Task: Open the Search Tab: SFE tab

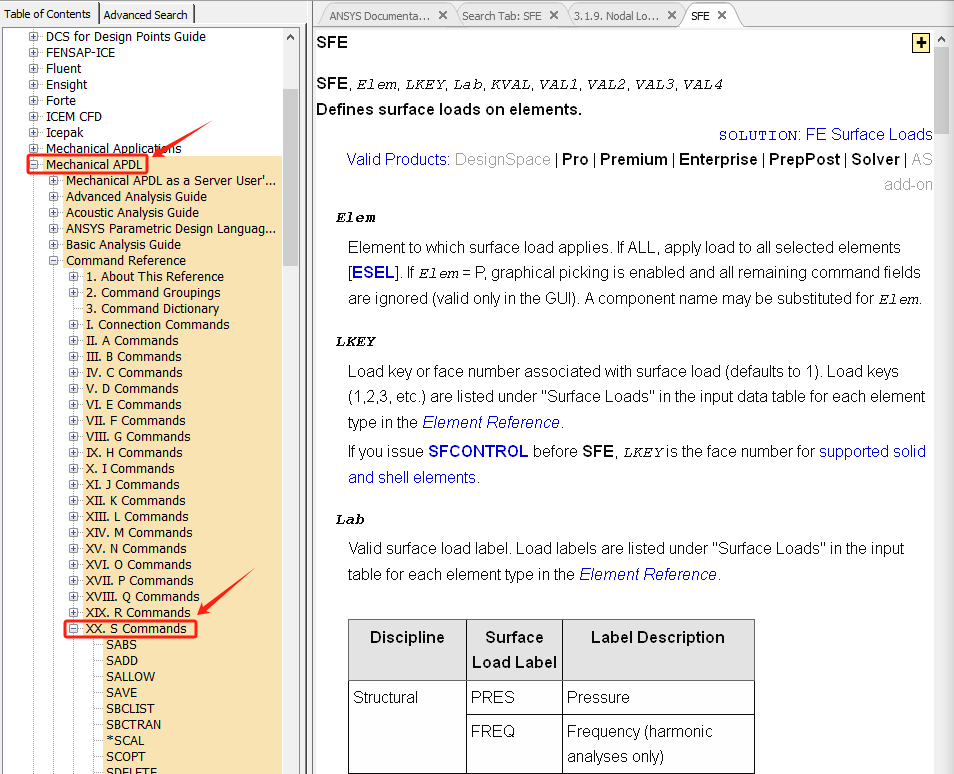Action: point(501,16)
